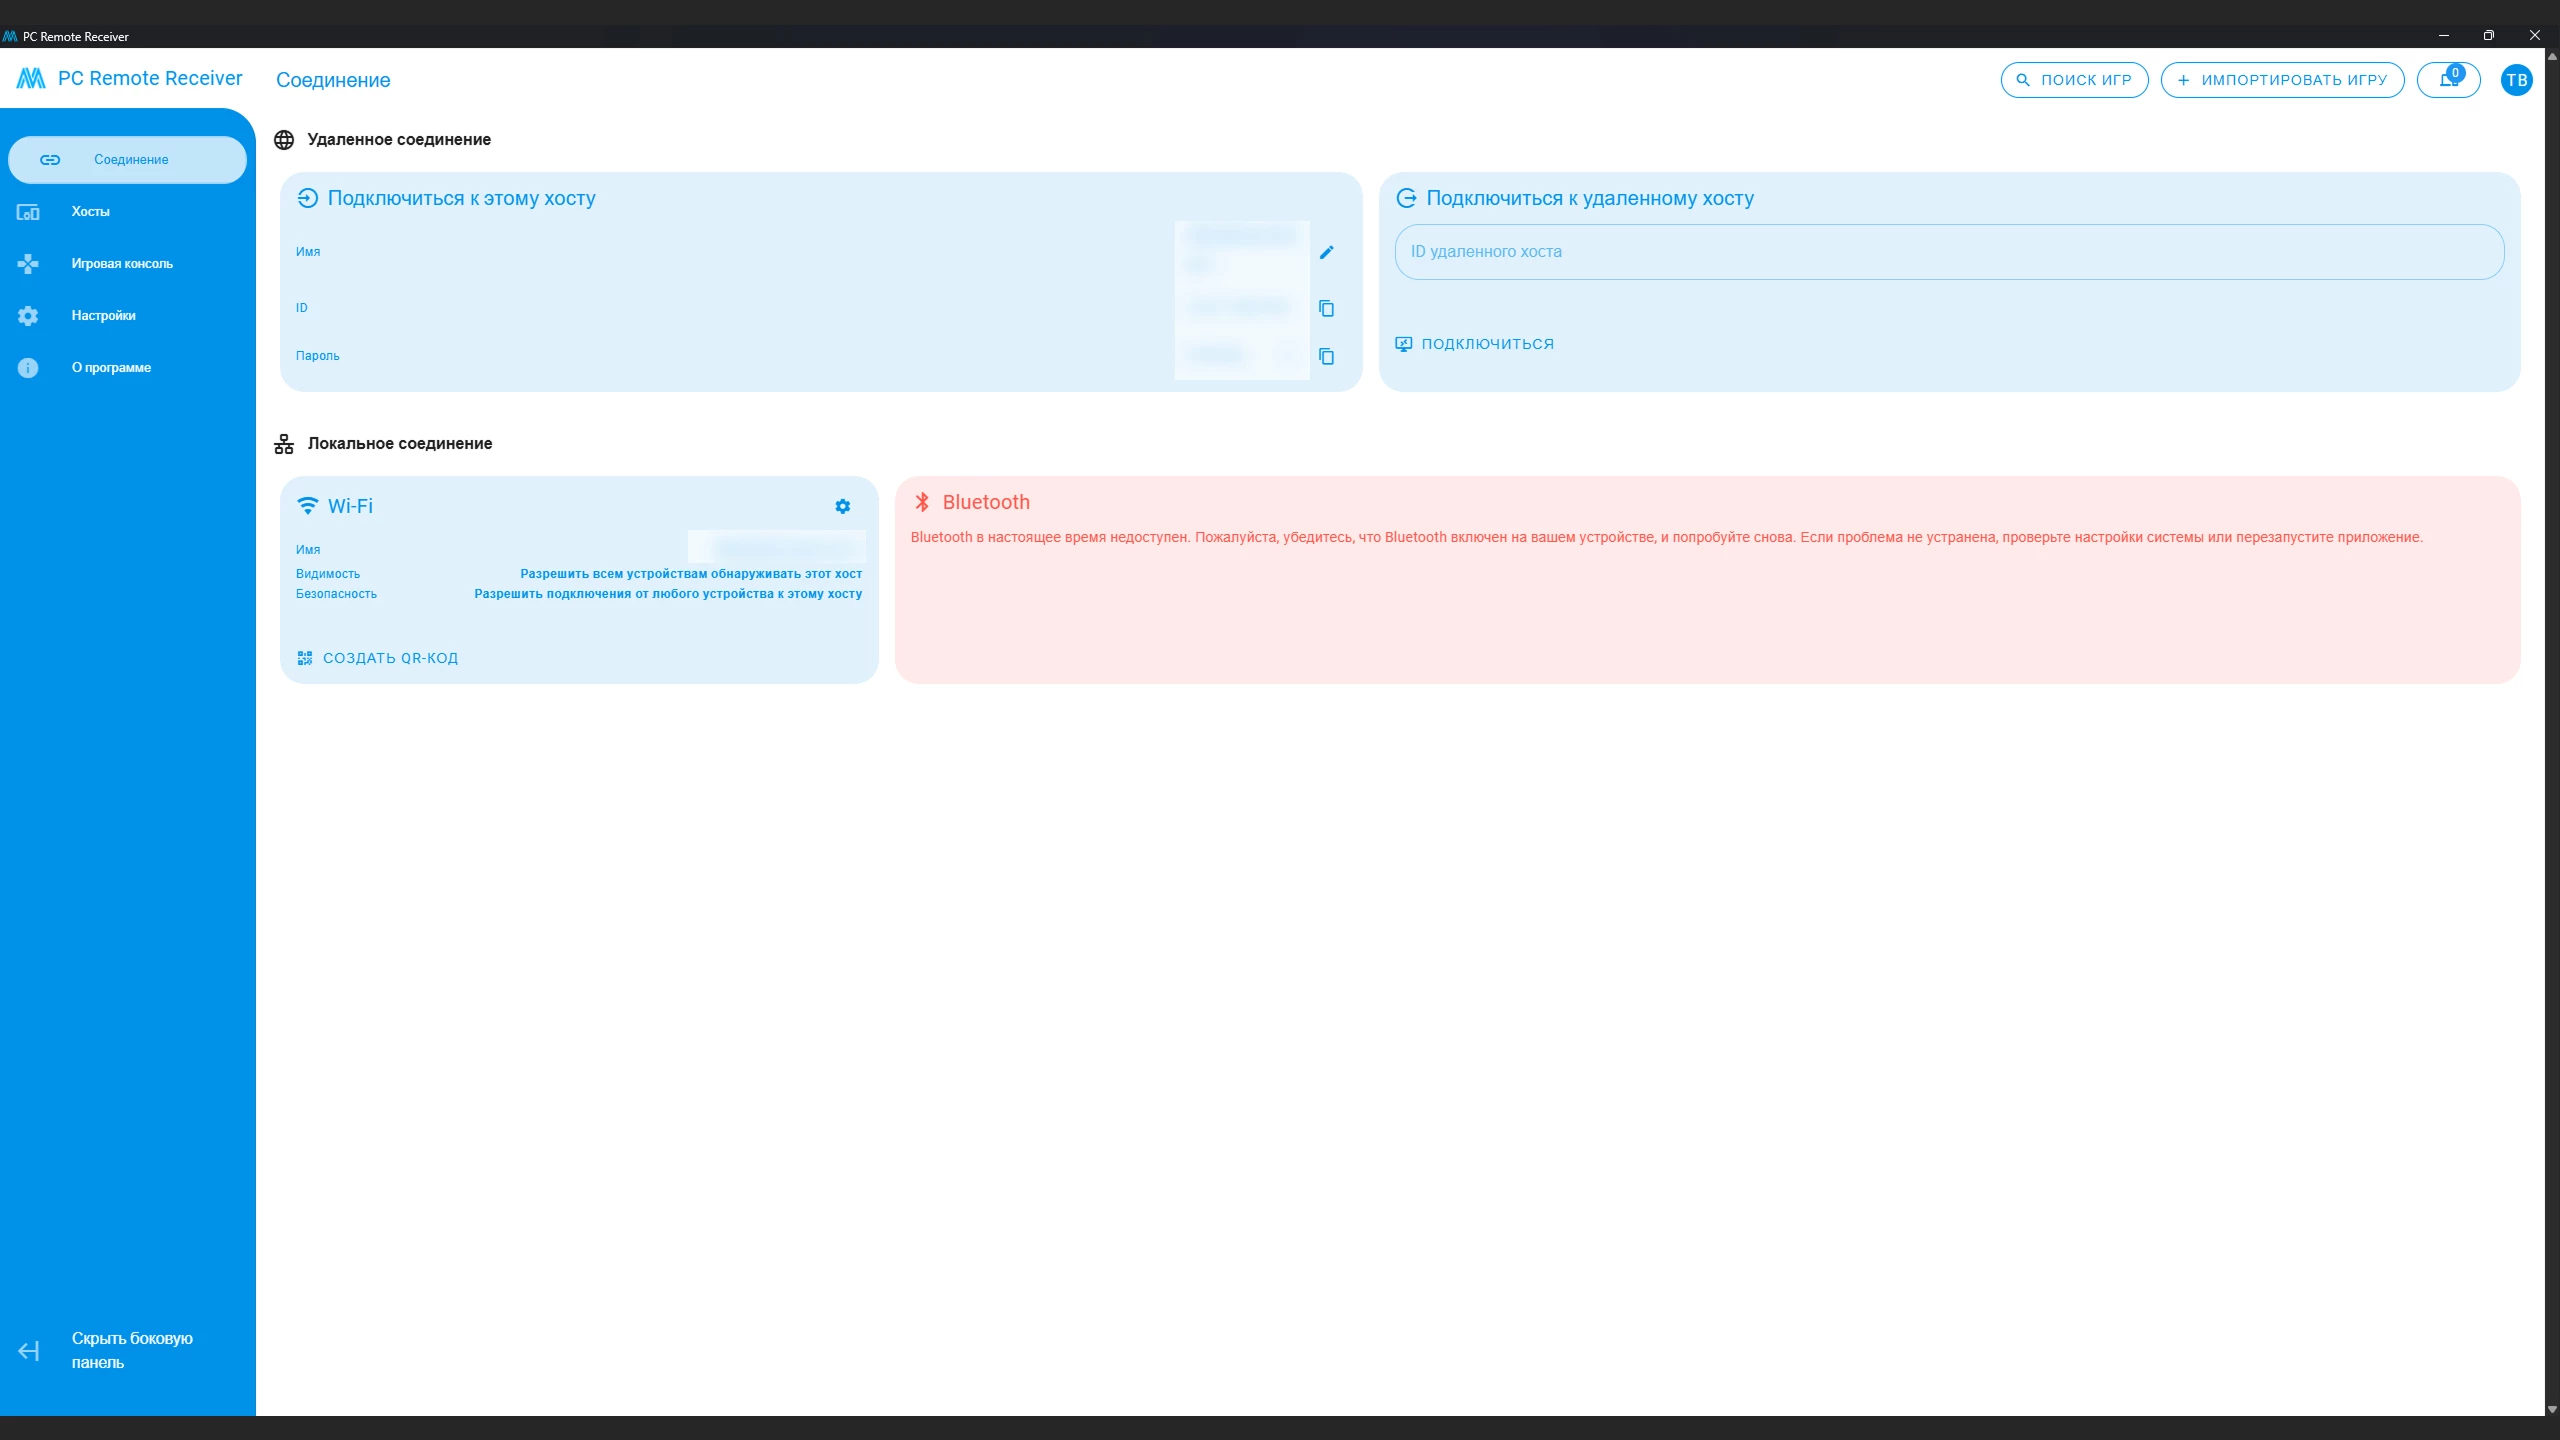Open Настройки from the sidebar
Viewport: 2560px width, 1440px height.
coord(103,316)
